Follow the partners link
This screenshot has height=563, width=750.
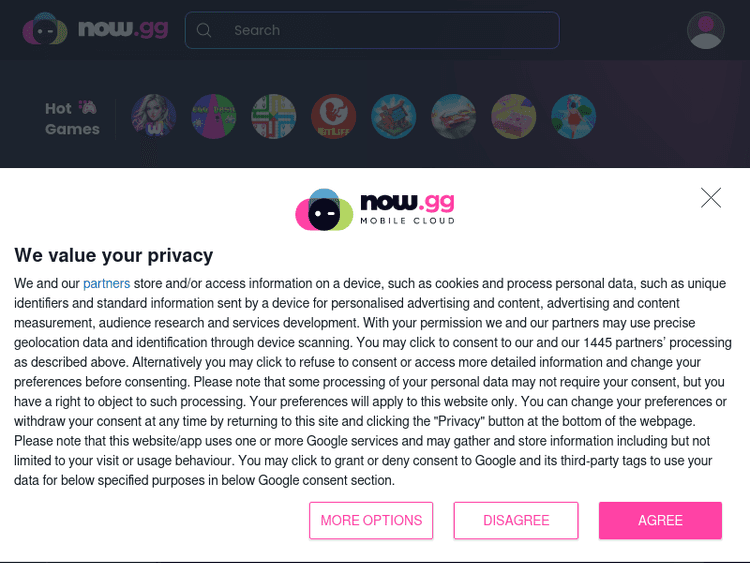[106, 284]
